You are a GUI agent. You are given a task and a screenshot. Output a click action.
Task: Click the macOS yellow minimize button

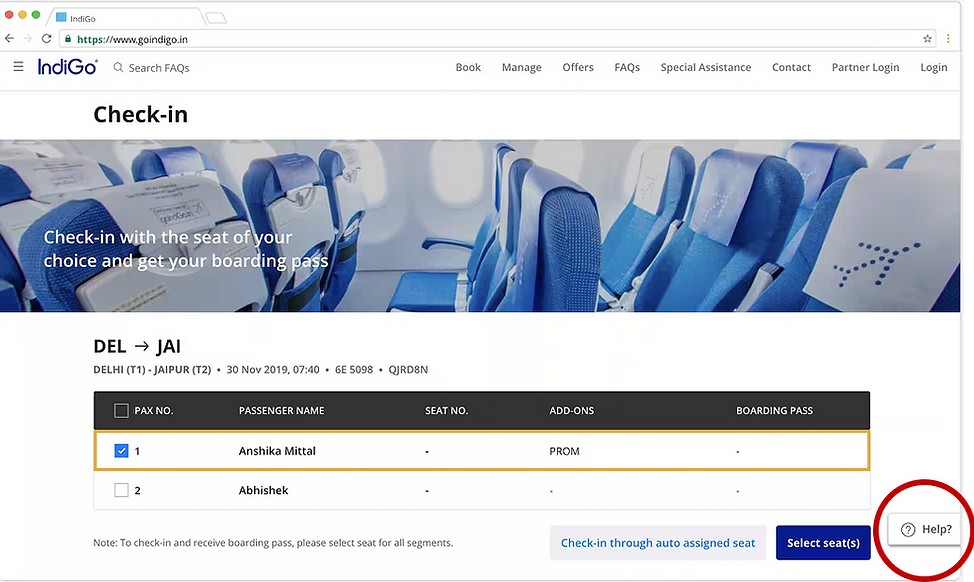point(22,14)
